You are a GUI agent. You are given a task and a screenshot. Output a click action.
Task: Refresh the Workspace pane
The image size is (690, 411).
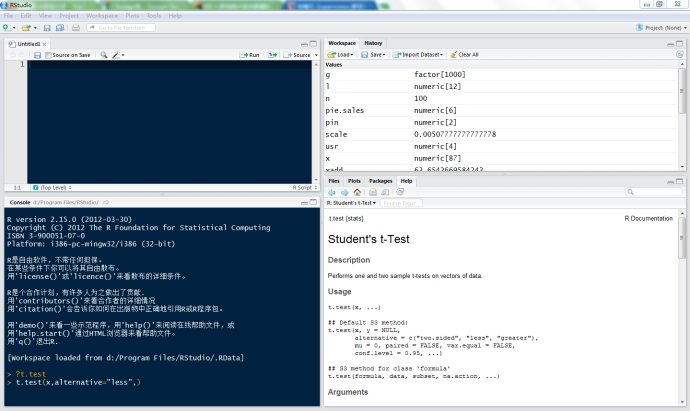click(x=680, y=55)
